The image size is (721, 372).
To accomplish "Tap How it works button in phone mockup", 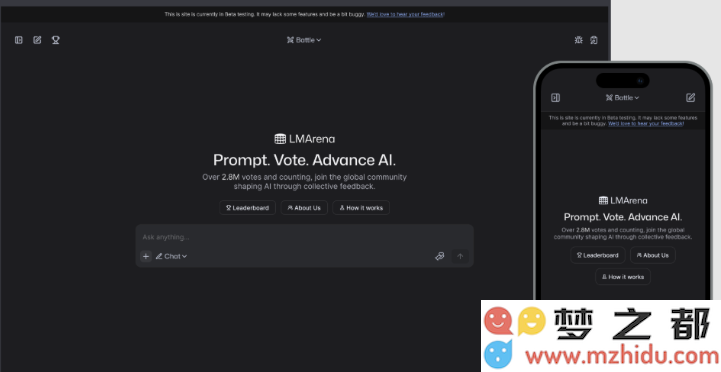I will pyautogui.click(x=623, y=277).
